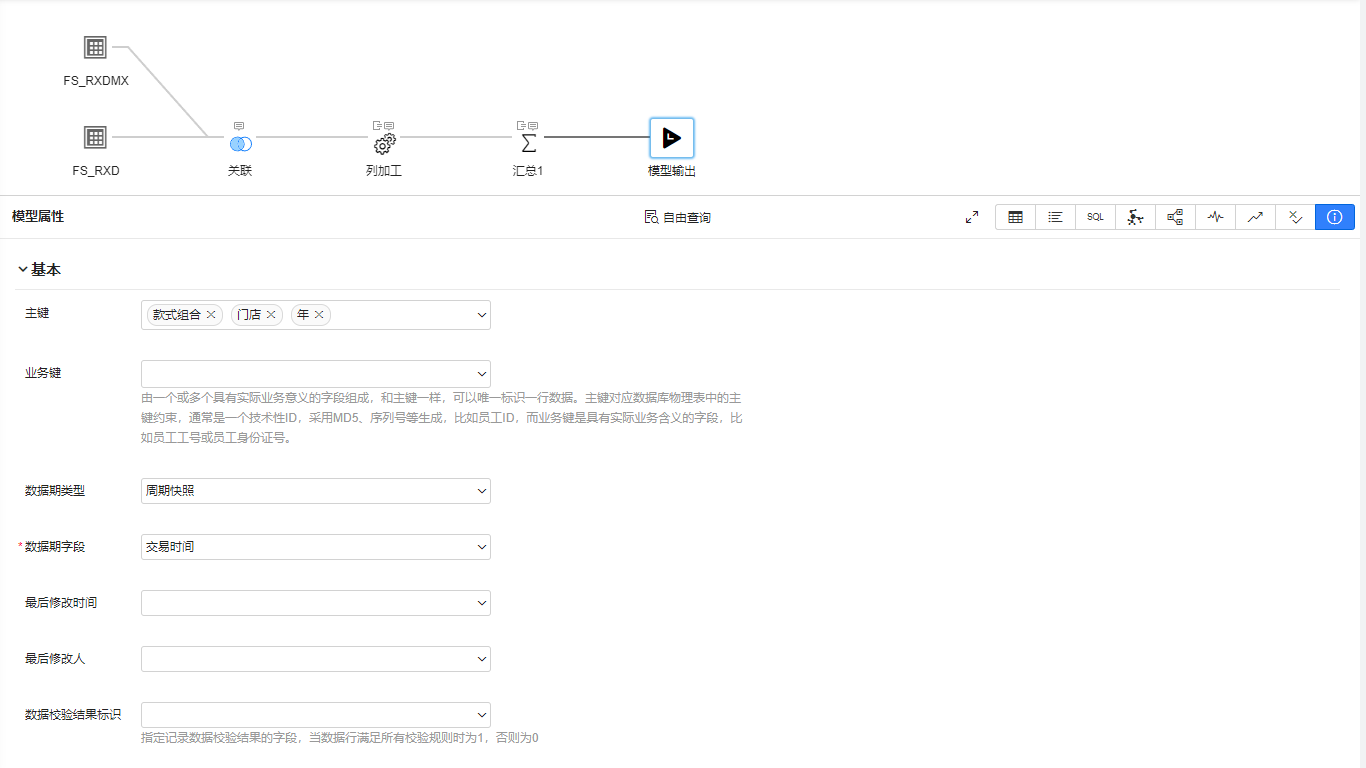Select the 关联 join node
This screenshot has height=768, width=1366.
tap(240, 143)
